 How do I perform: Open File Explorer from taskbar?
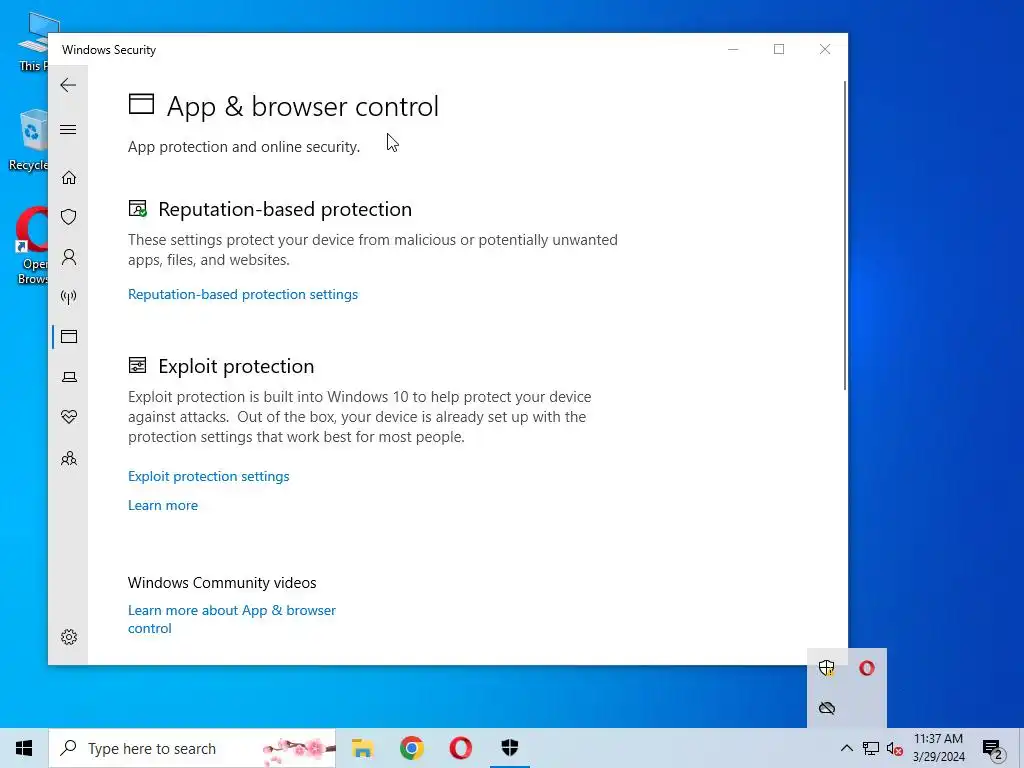tap(362, 748)
